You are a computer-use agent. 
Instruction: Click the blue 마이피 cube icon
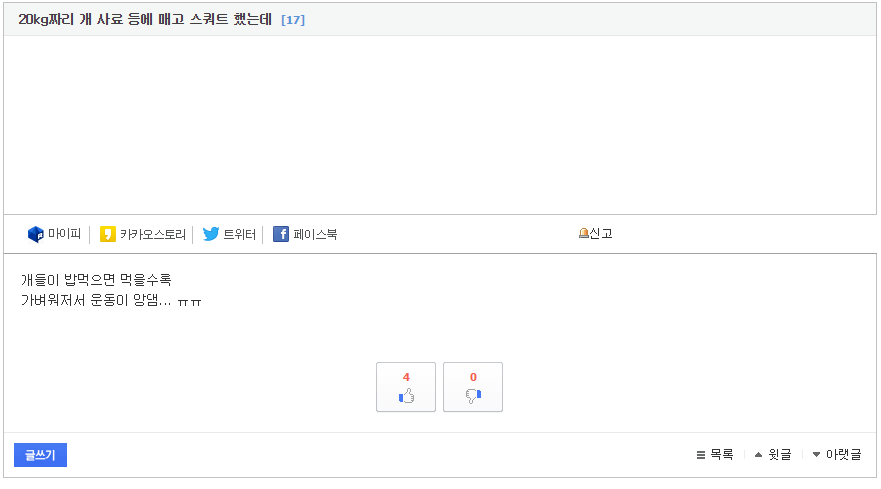coord(35,234)
